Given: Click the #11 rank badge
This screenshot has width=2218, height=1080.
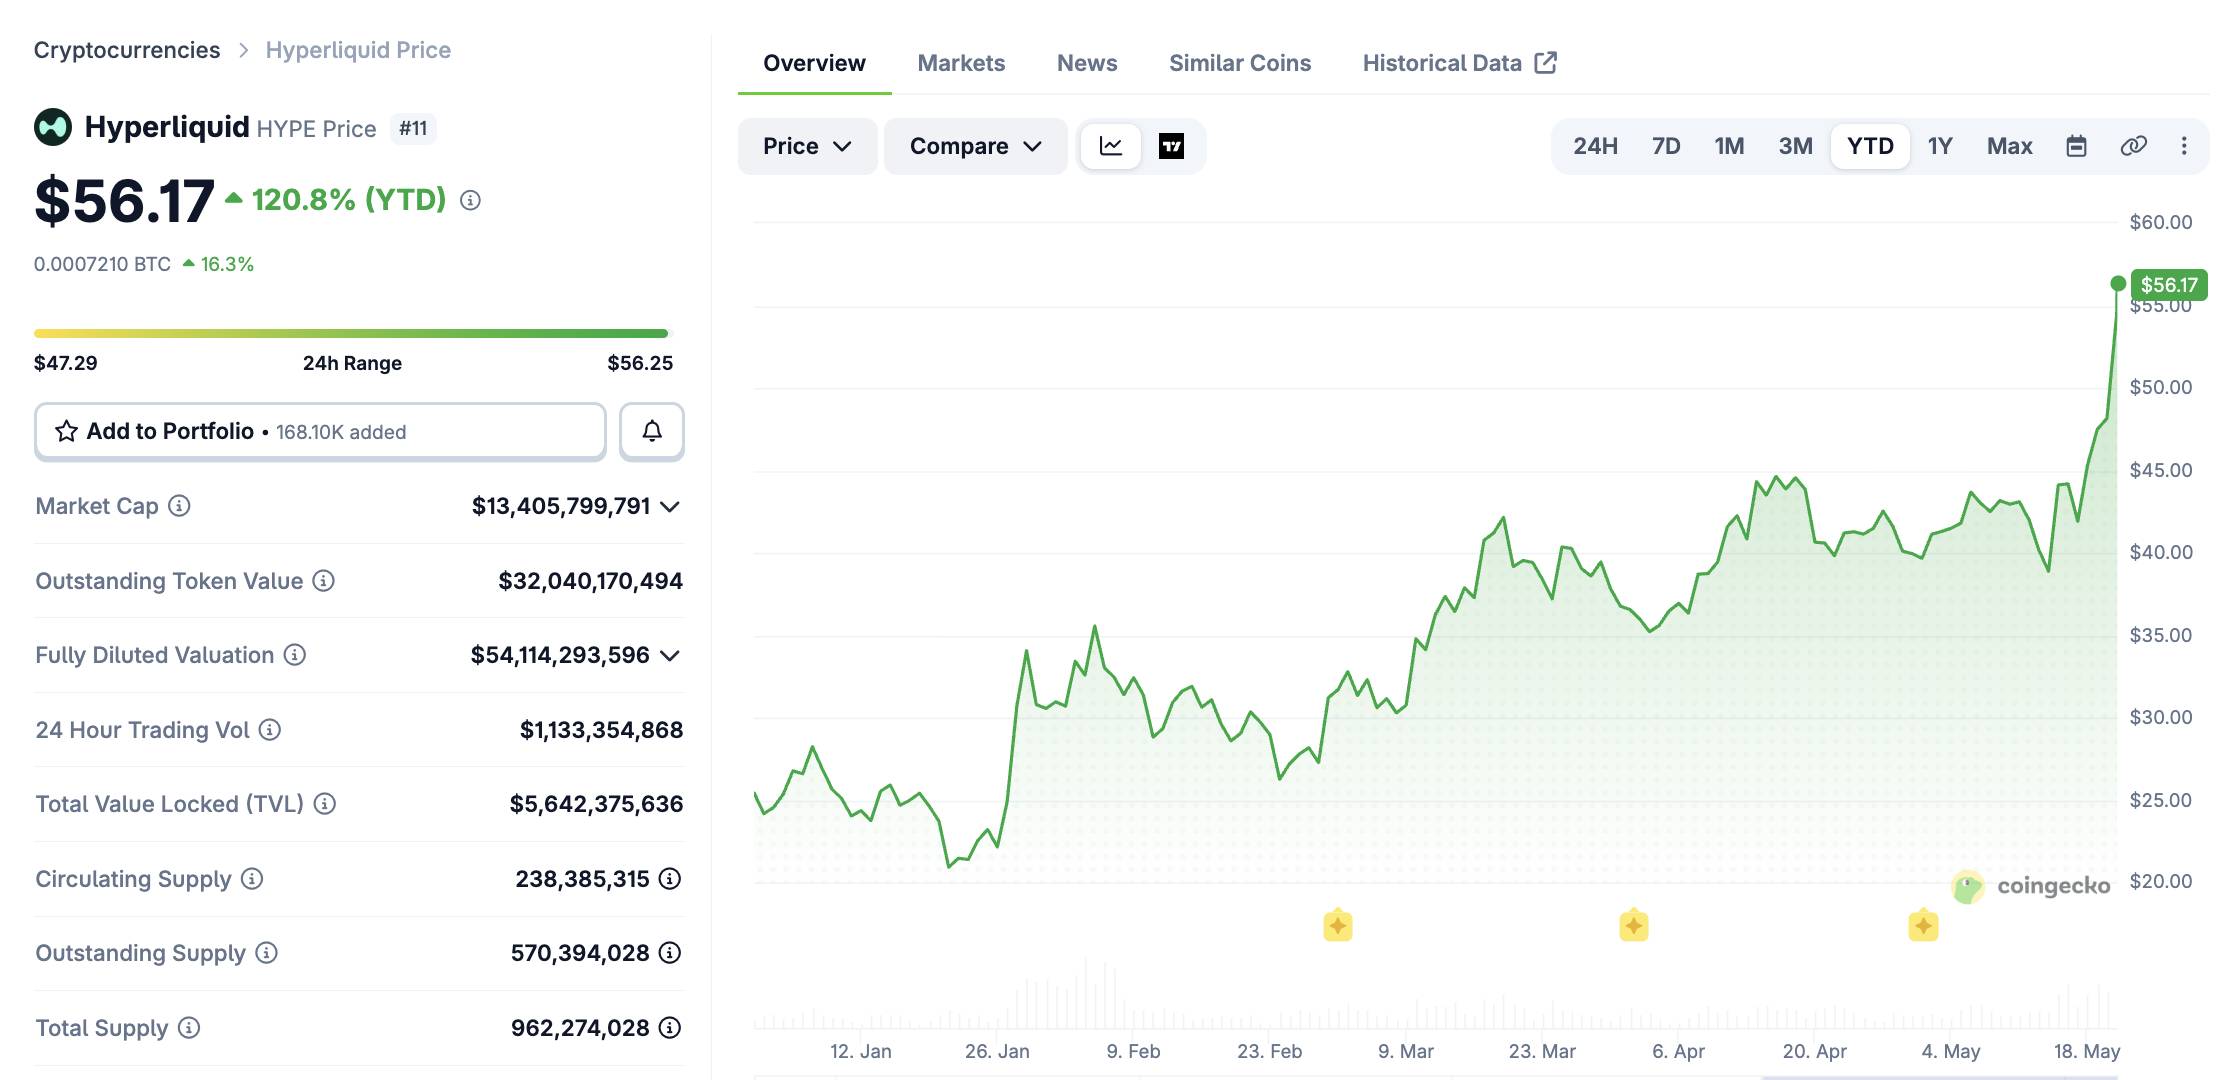Looking at the screenshot, I should point(413,128).
